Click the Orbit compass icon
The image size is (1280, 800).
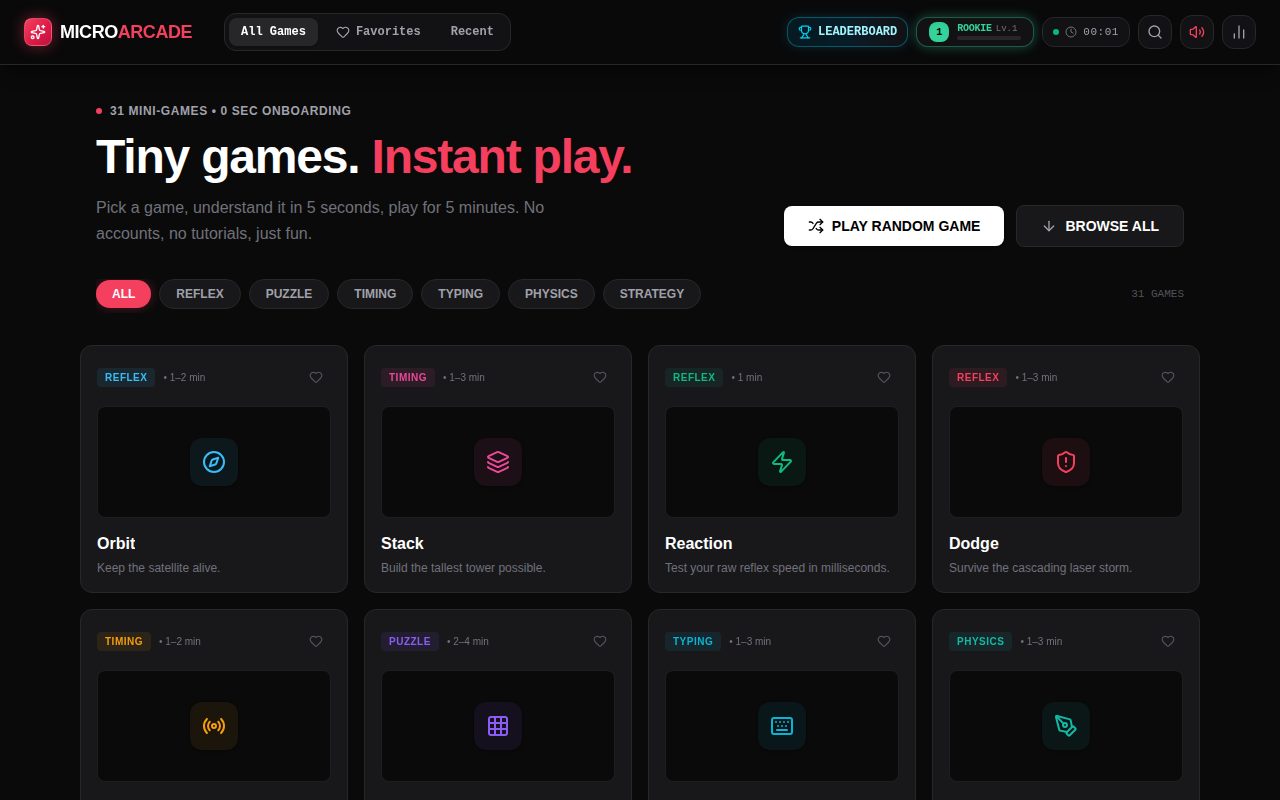214,462
